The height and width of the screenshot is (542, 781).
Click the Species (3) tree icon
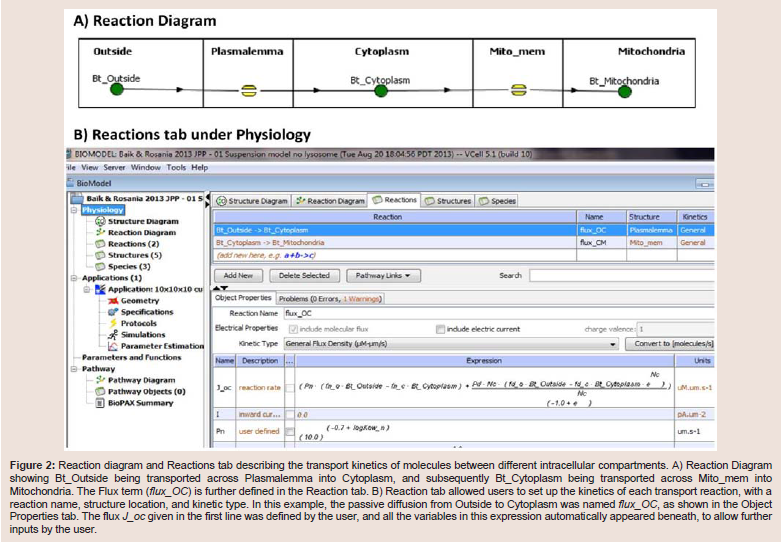coord(100,267)
